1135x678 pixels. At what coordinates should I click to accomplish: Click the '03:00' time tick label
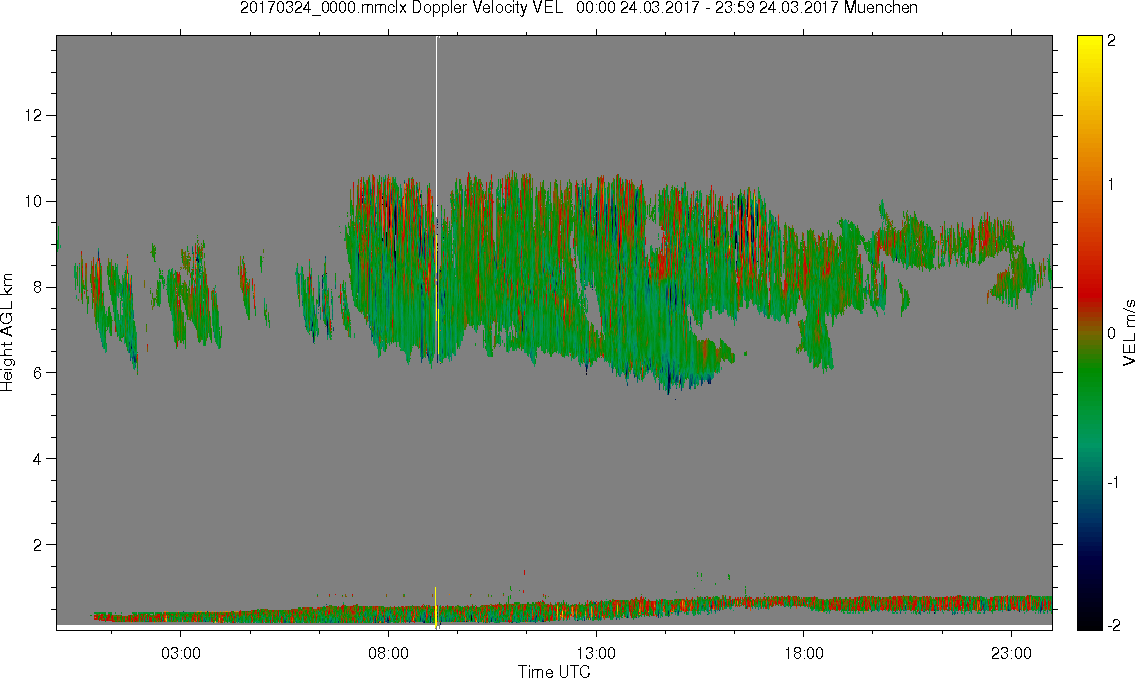pyautogui.click(x=180, y=653)
